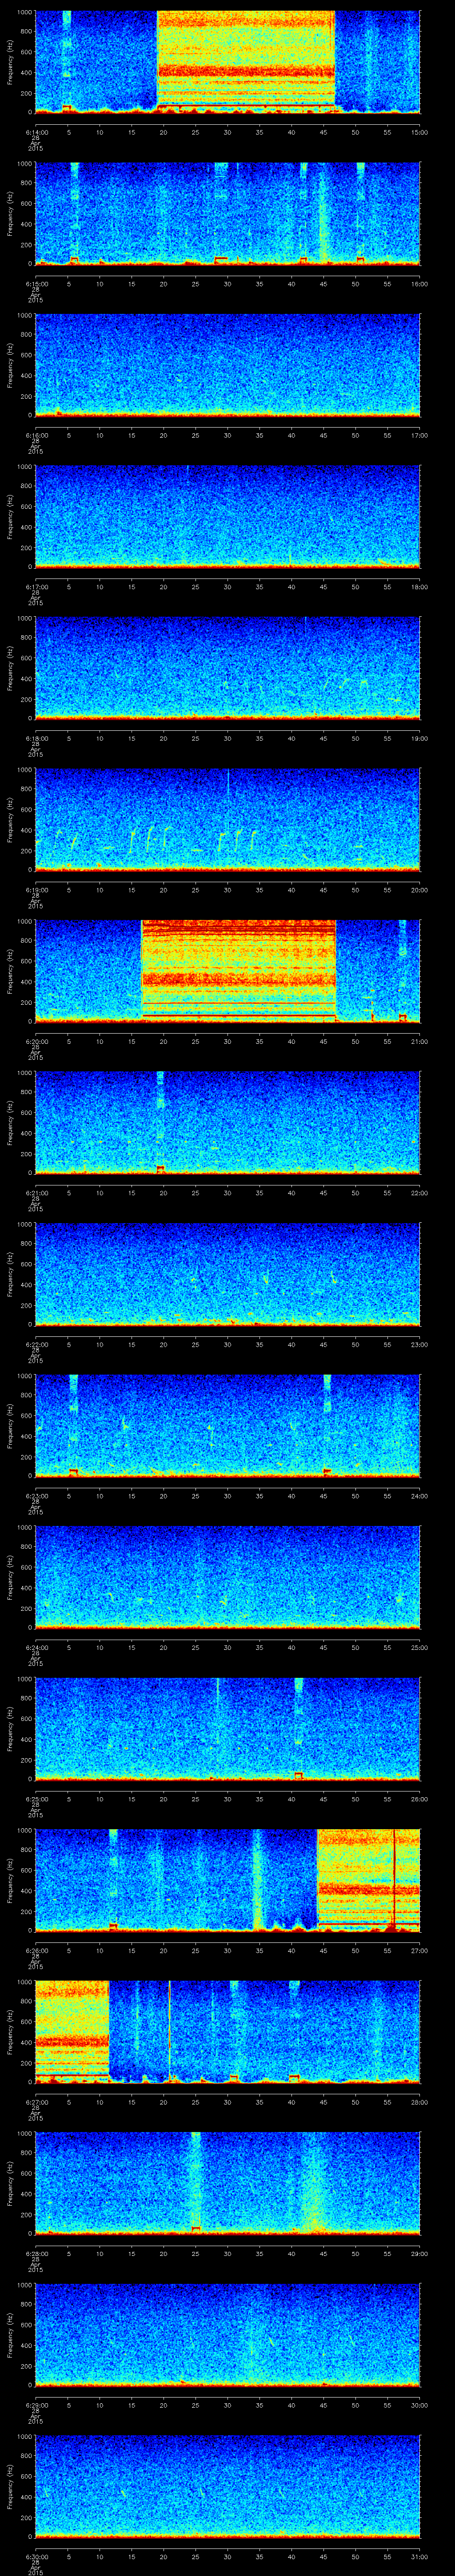Click the '6:20:00' start time label
The image size is (455, 2576).
[x=36, y=1041]
